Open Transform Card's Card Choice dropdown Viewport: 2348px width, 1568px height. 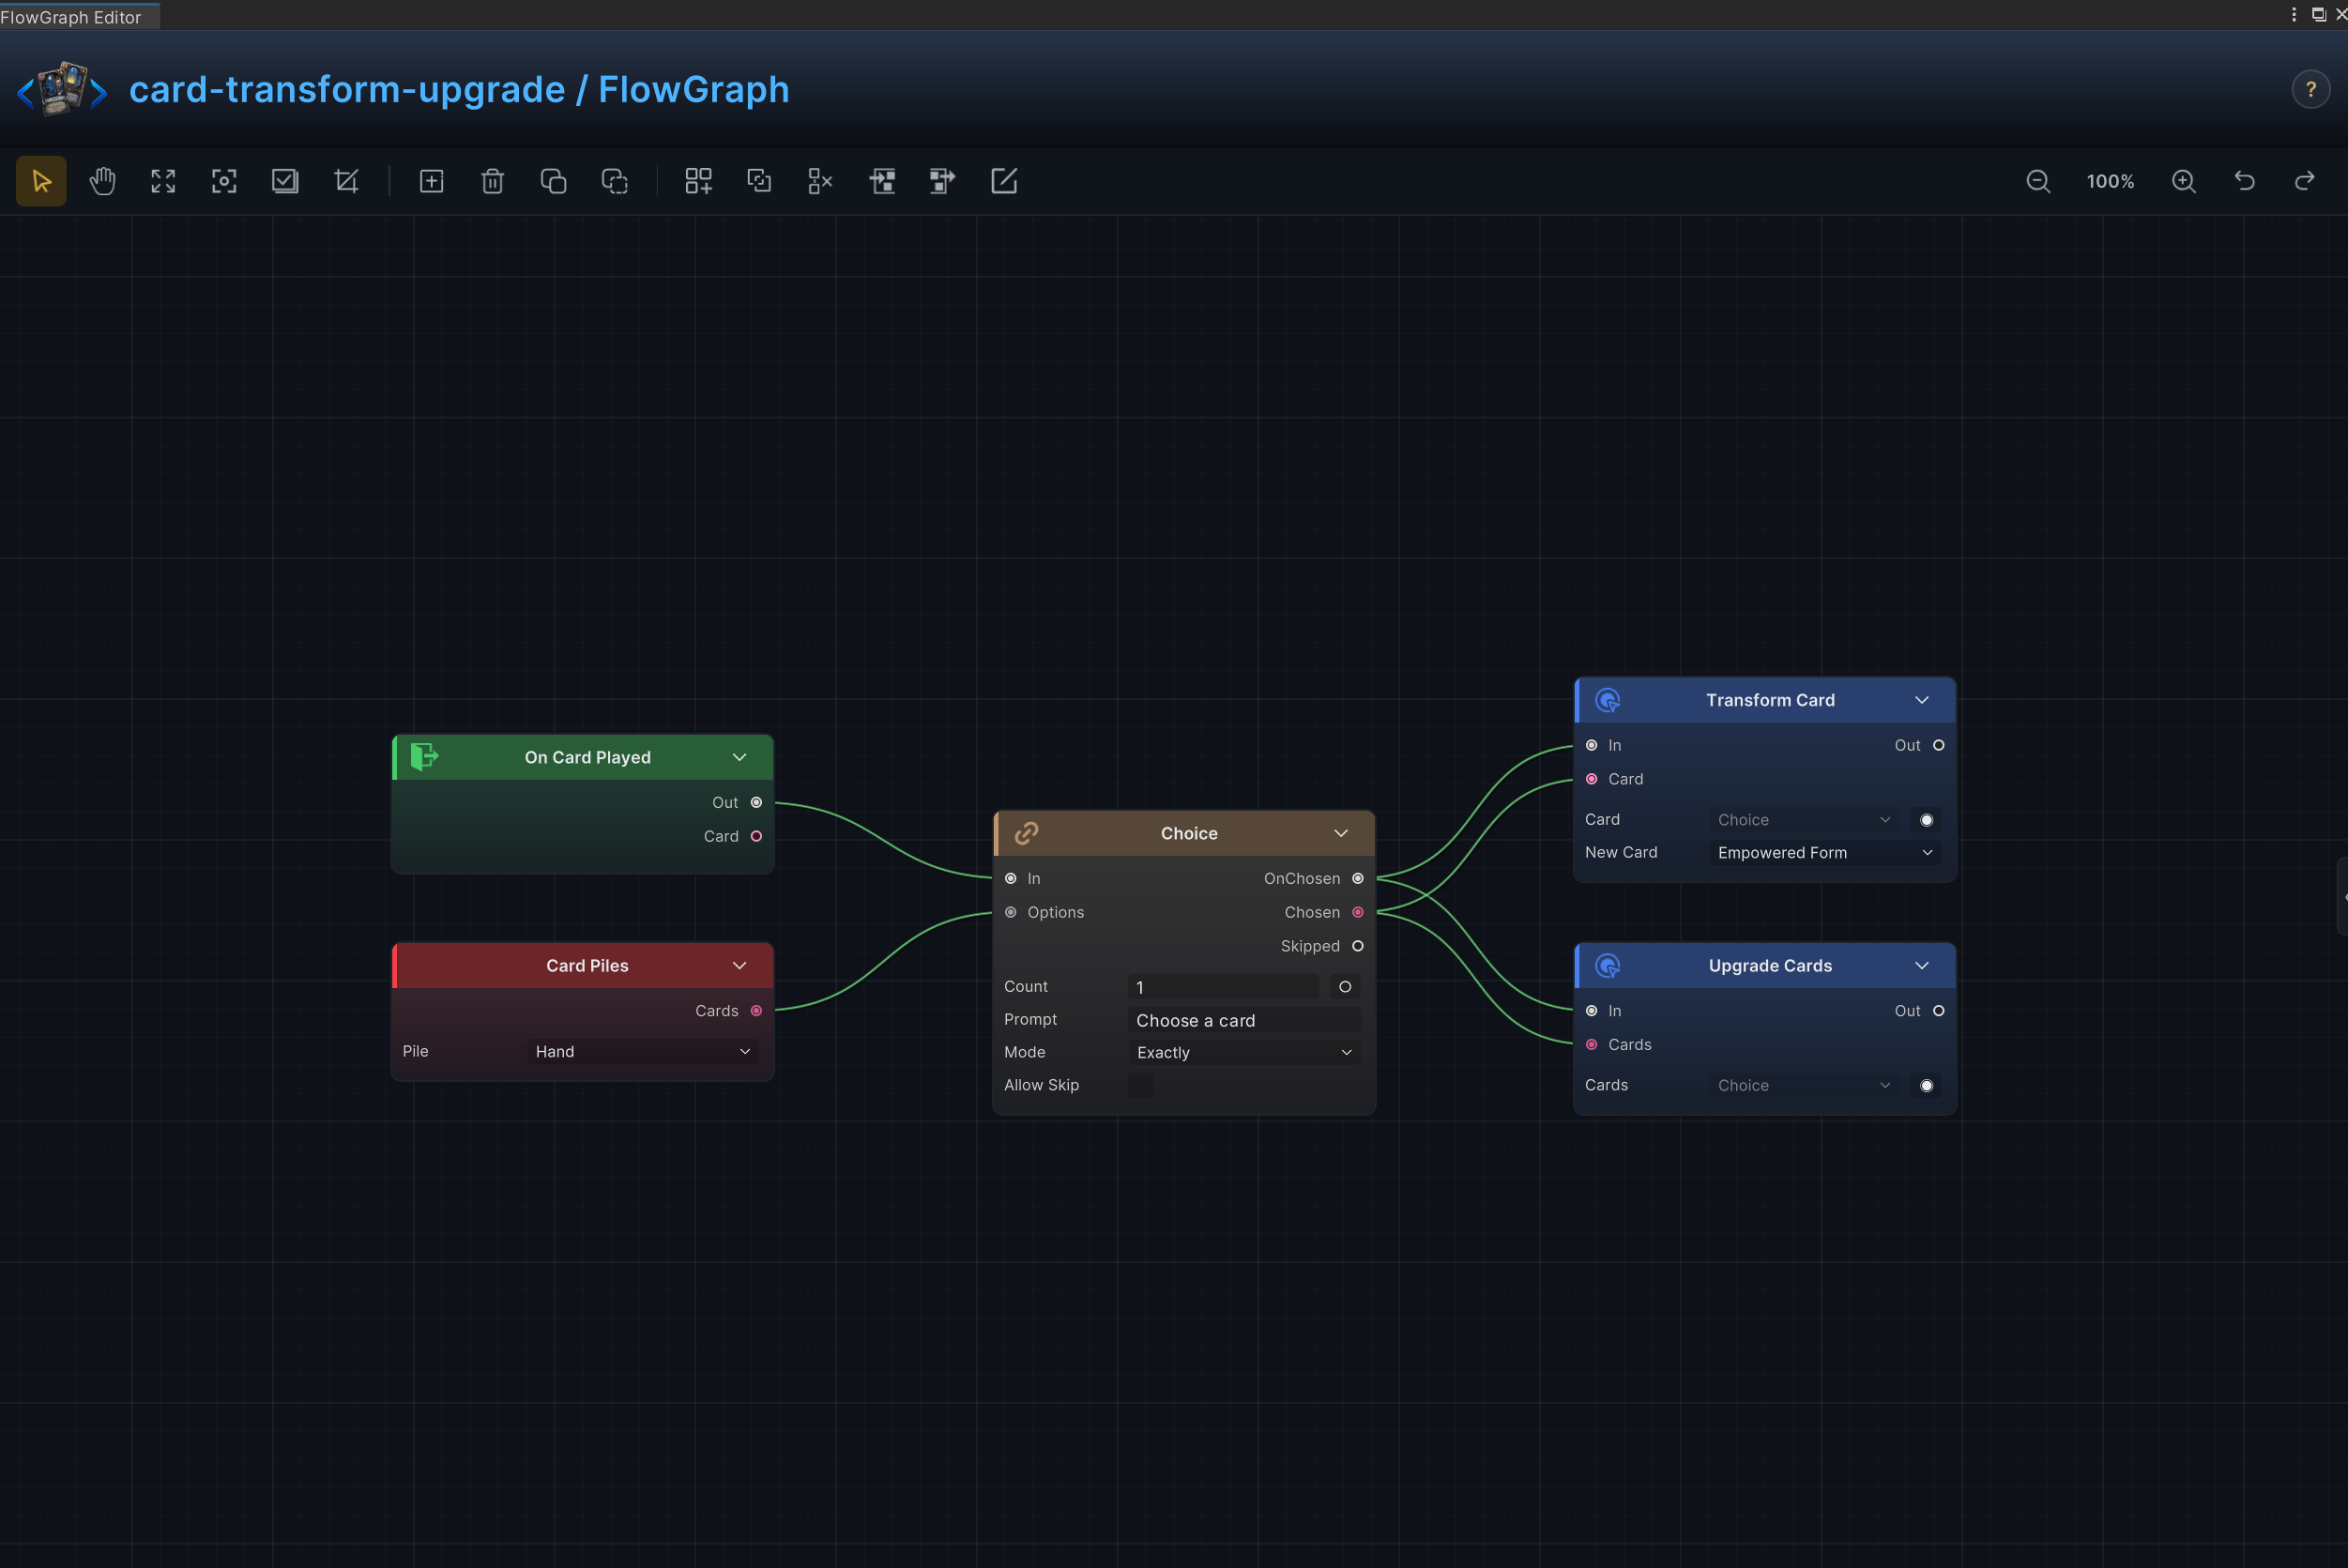pos(1804,820)
